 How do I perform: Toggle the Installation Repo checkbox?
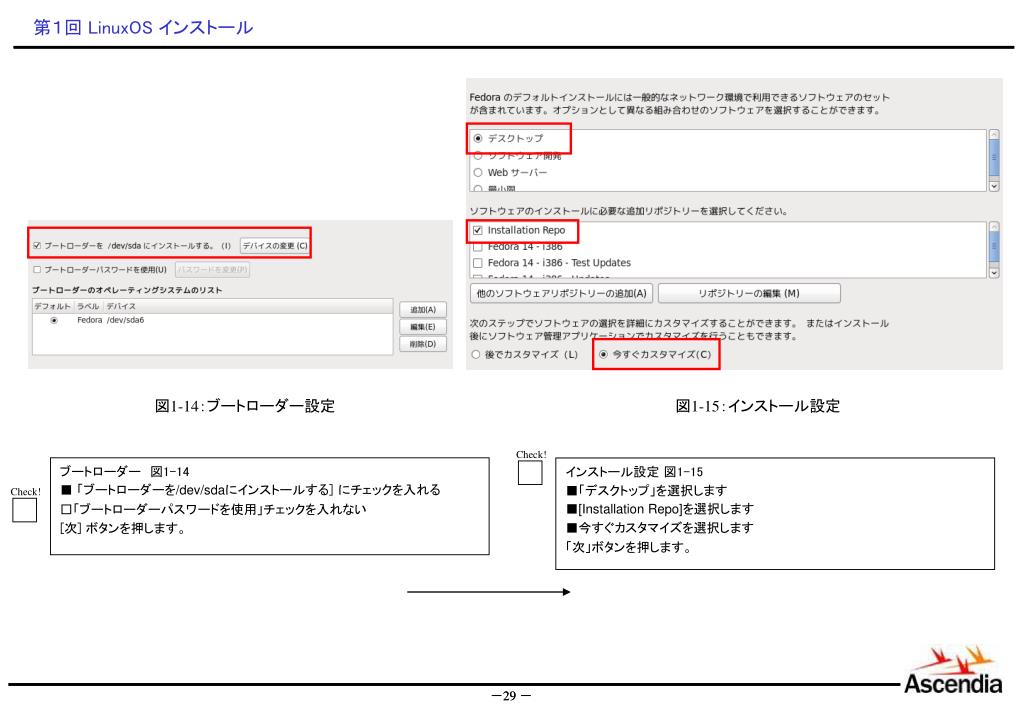point(478,230)
